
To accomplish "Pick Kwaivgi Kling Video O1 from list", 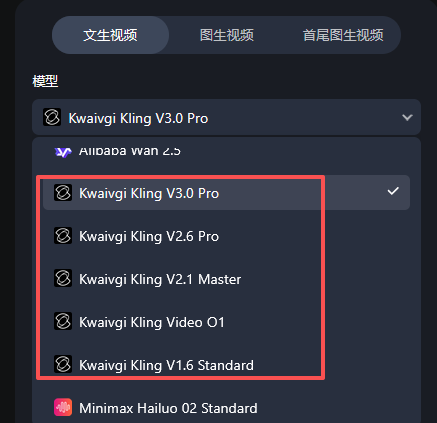I will point(226,322).
